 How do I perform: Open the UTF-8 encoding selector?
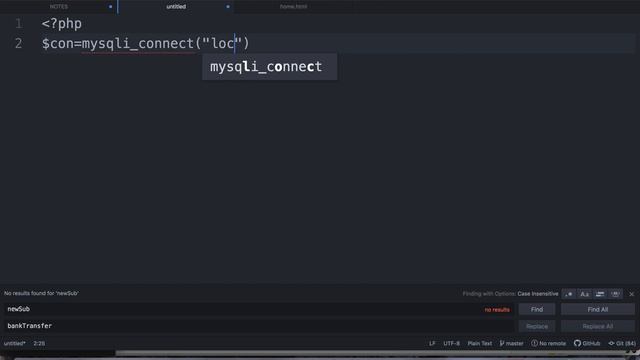click(451, 344)
